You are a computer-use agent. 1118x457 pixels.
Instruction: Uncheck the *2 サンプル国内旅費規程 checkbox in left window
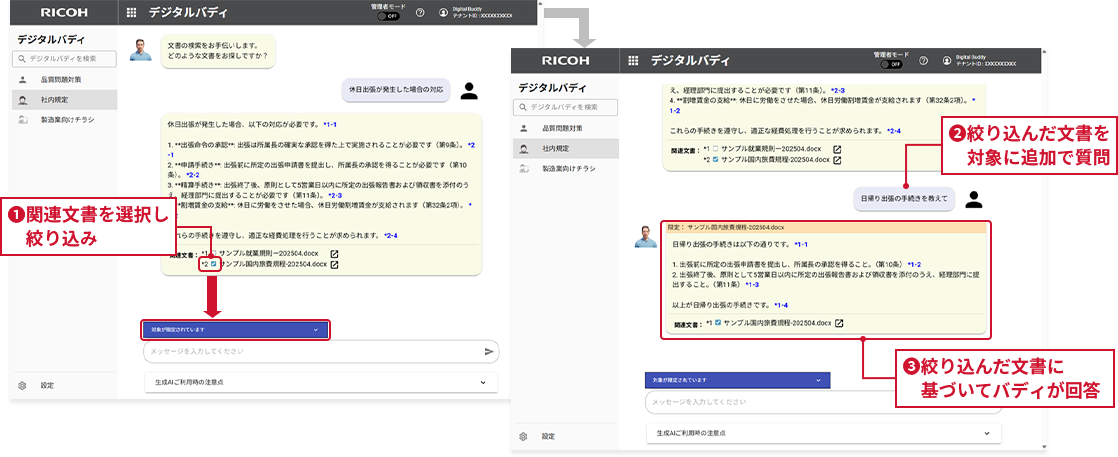(x=213, y=265)
